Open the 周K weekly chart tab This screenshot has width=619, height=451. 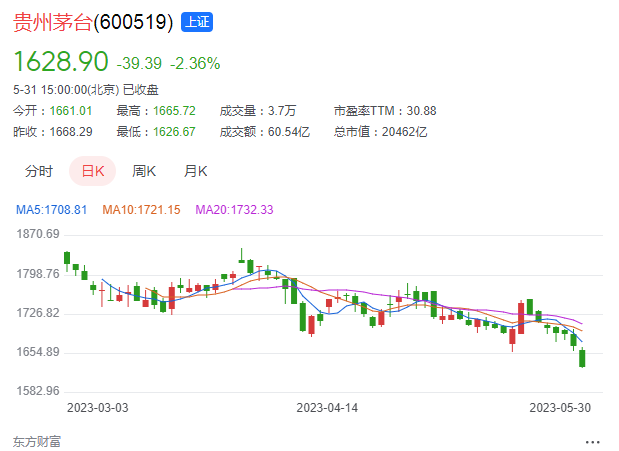tap(144, 171)
